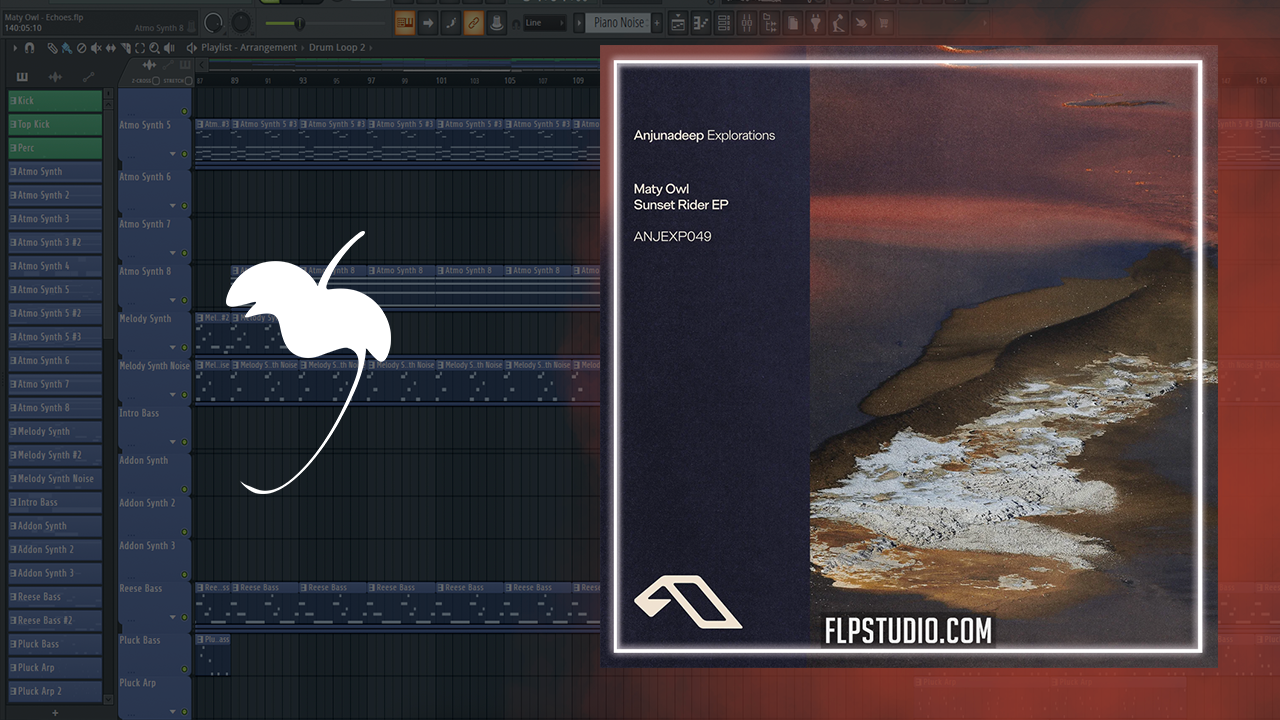The image size is (1280, 720).
Task: Open the Piano Noise pattern selector
Action: [x=620, y=22]
